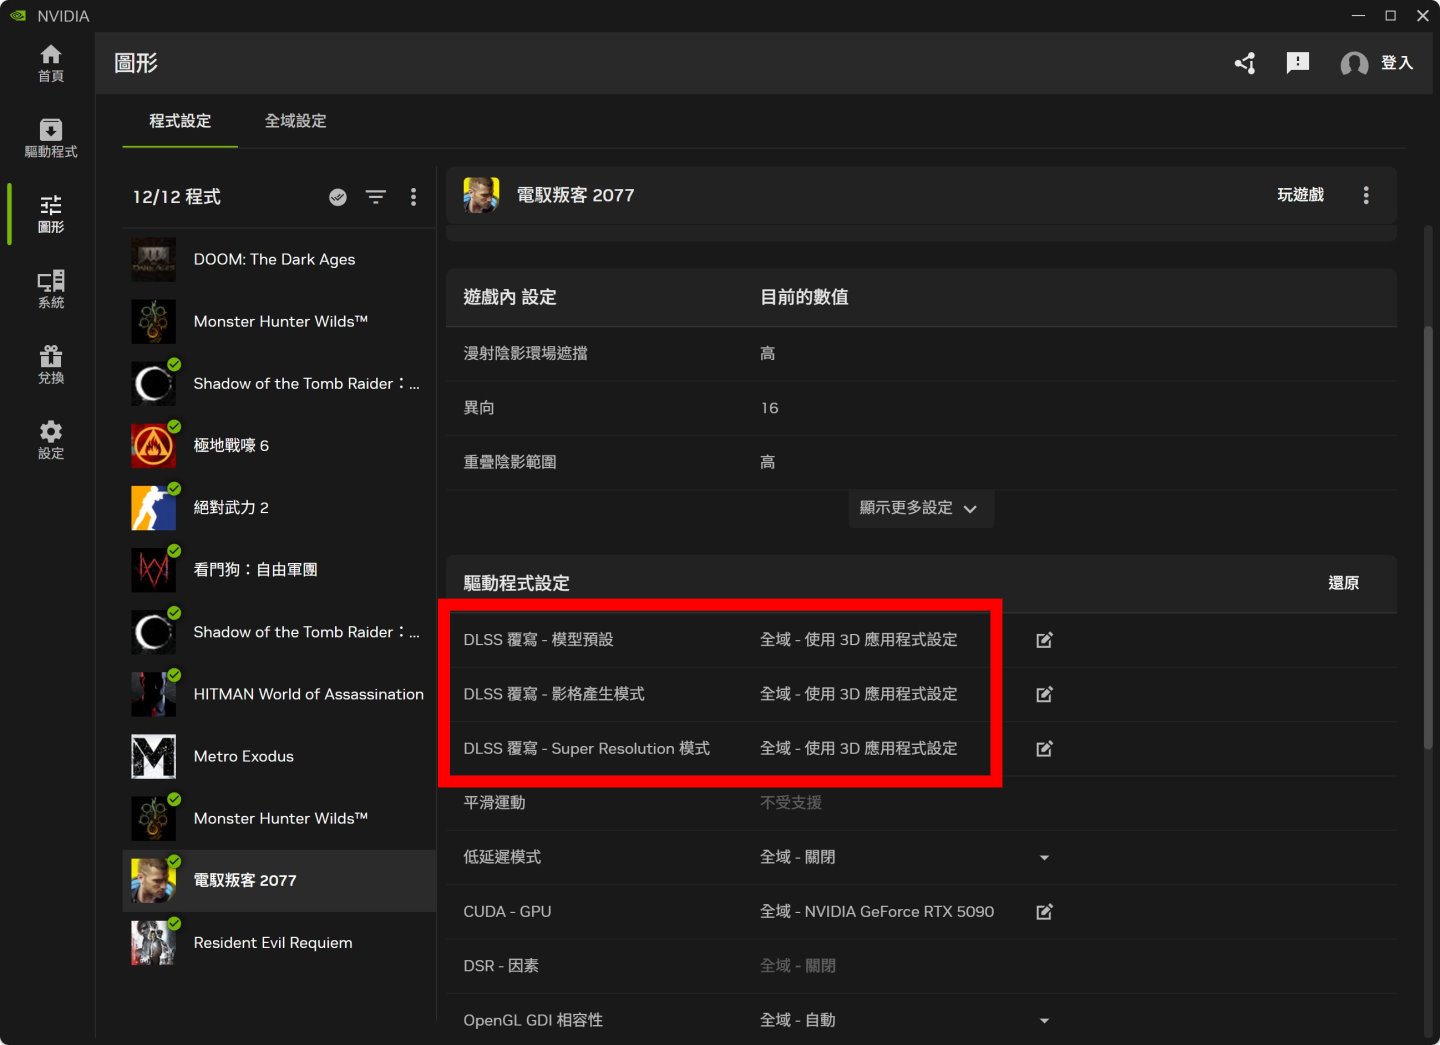1440x1045 pixels.
Task: Open the three-dot menu beside 玩遊戲
Action: (x=1366, y=195)
